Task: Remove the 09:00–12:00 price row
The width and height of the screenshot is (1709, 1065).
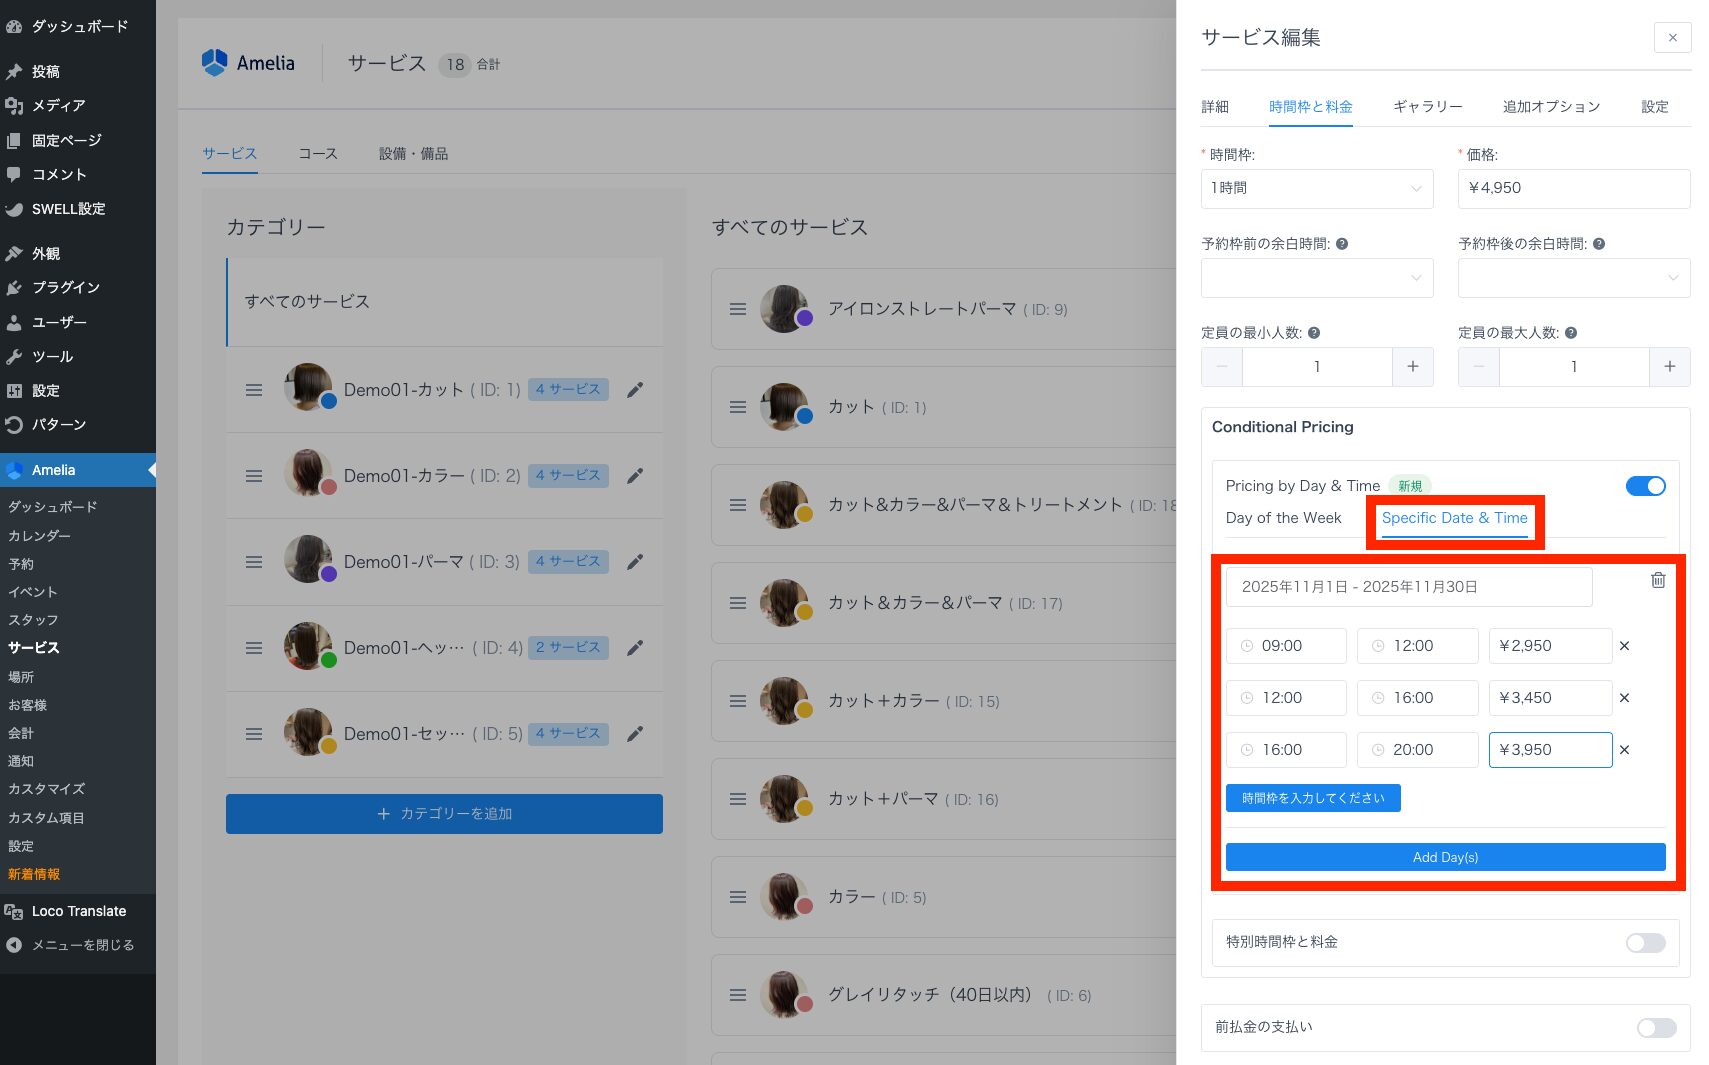Action: coord(1624,646)
